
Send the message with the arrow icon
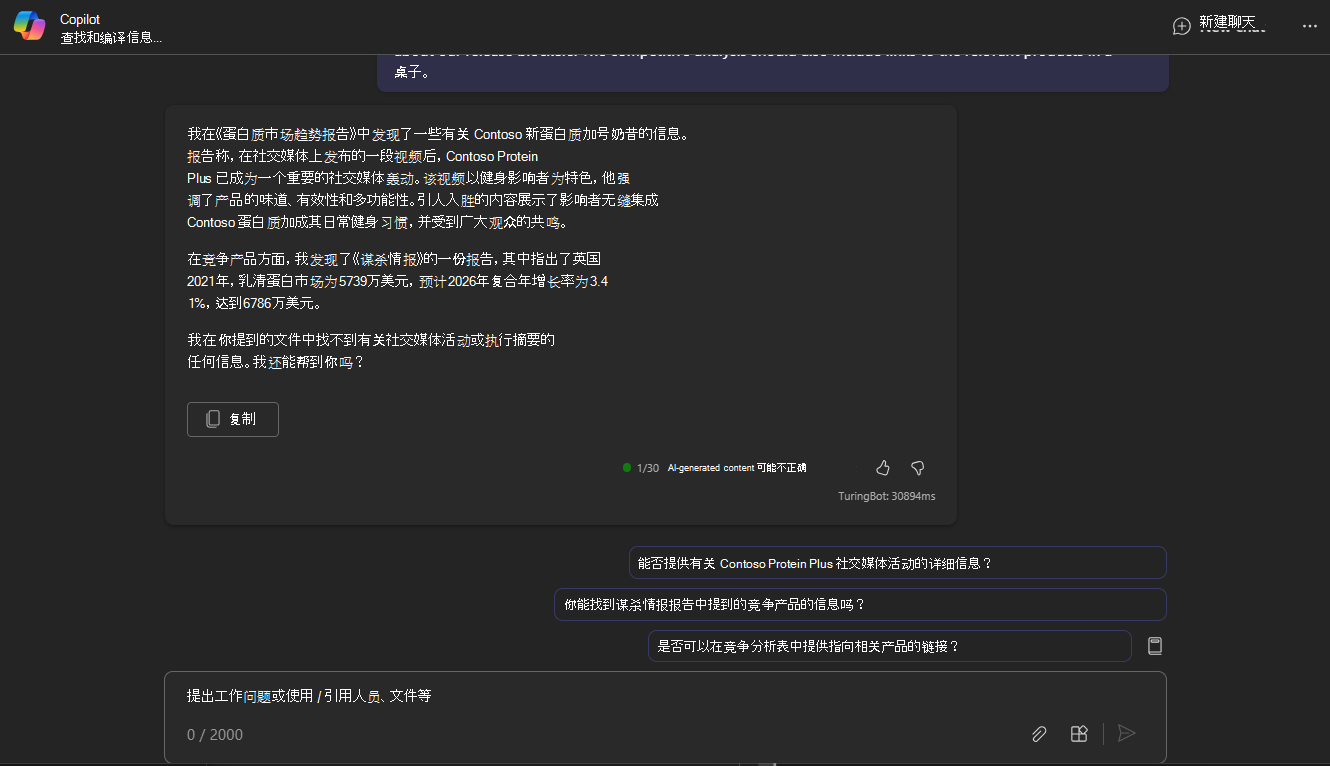(1127, 734)
